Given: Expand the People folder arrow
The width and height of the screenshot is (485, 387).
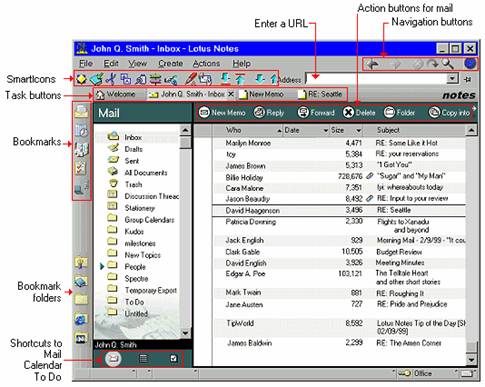Looking at the screenshot, I should coord(102,266).
